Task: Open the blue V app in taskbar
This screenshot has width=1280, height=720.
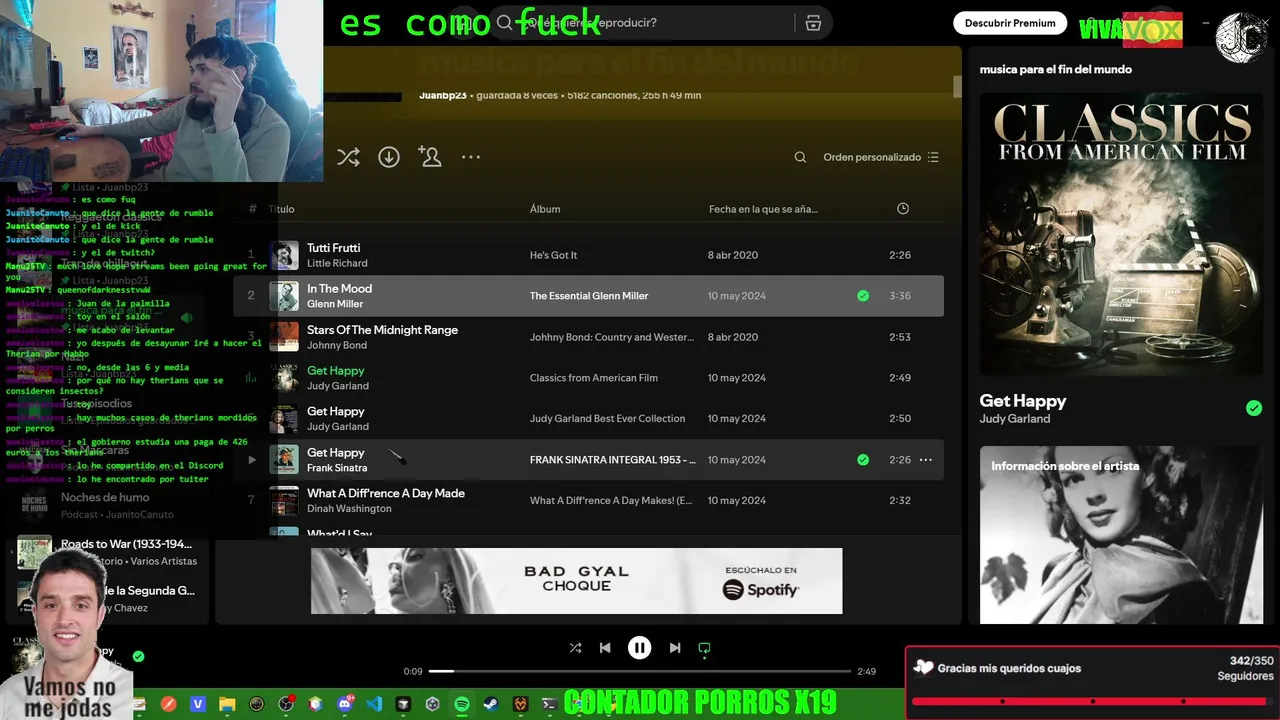Action: click(198, 705)
